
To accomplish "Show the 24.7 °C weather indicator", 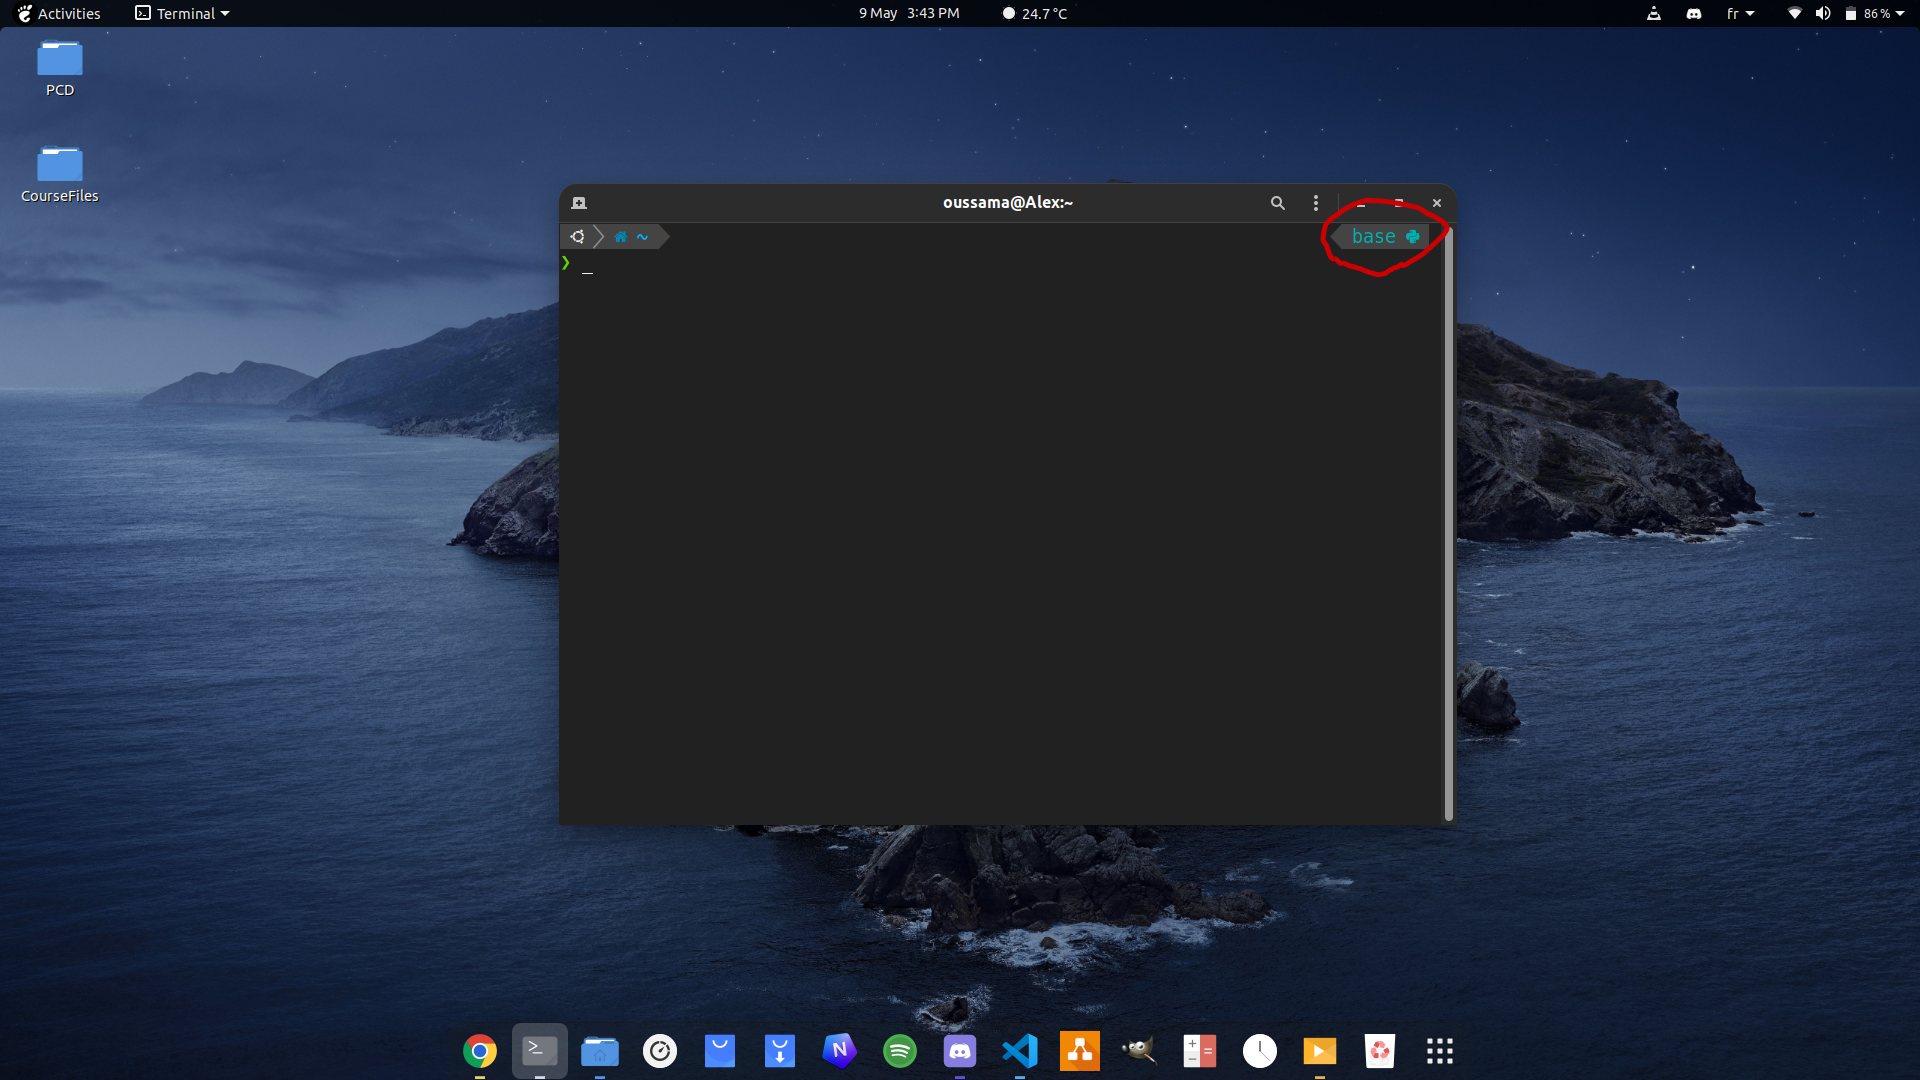I will coord(1035,13).
